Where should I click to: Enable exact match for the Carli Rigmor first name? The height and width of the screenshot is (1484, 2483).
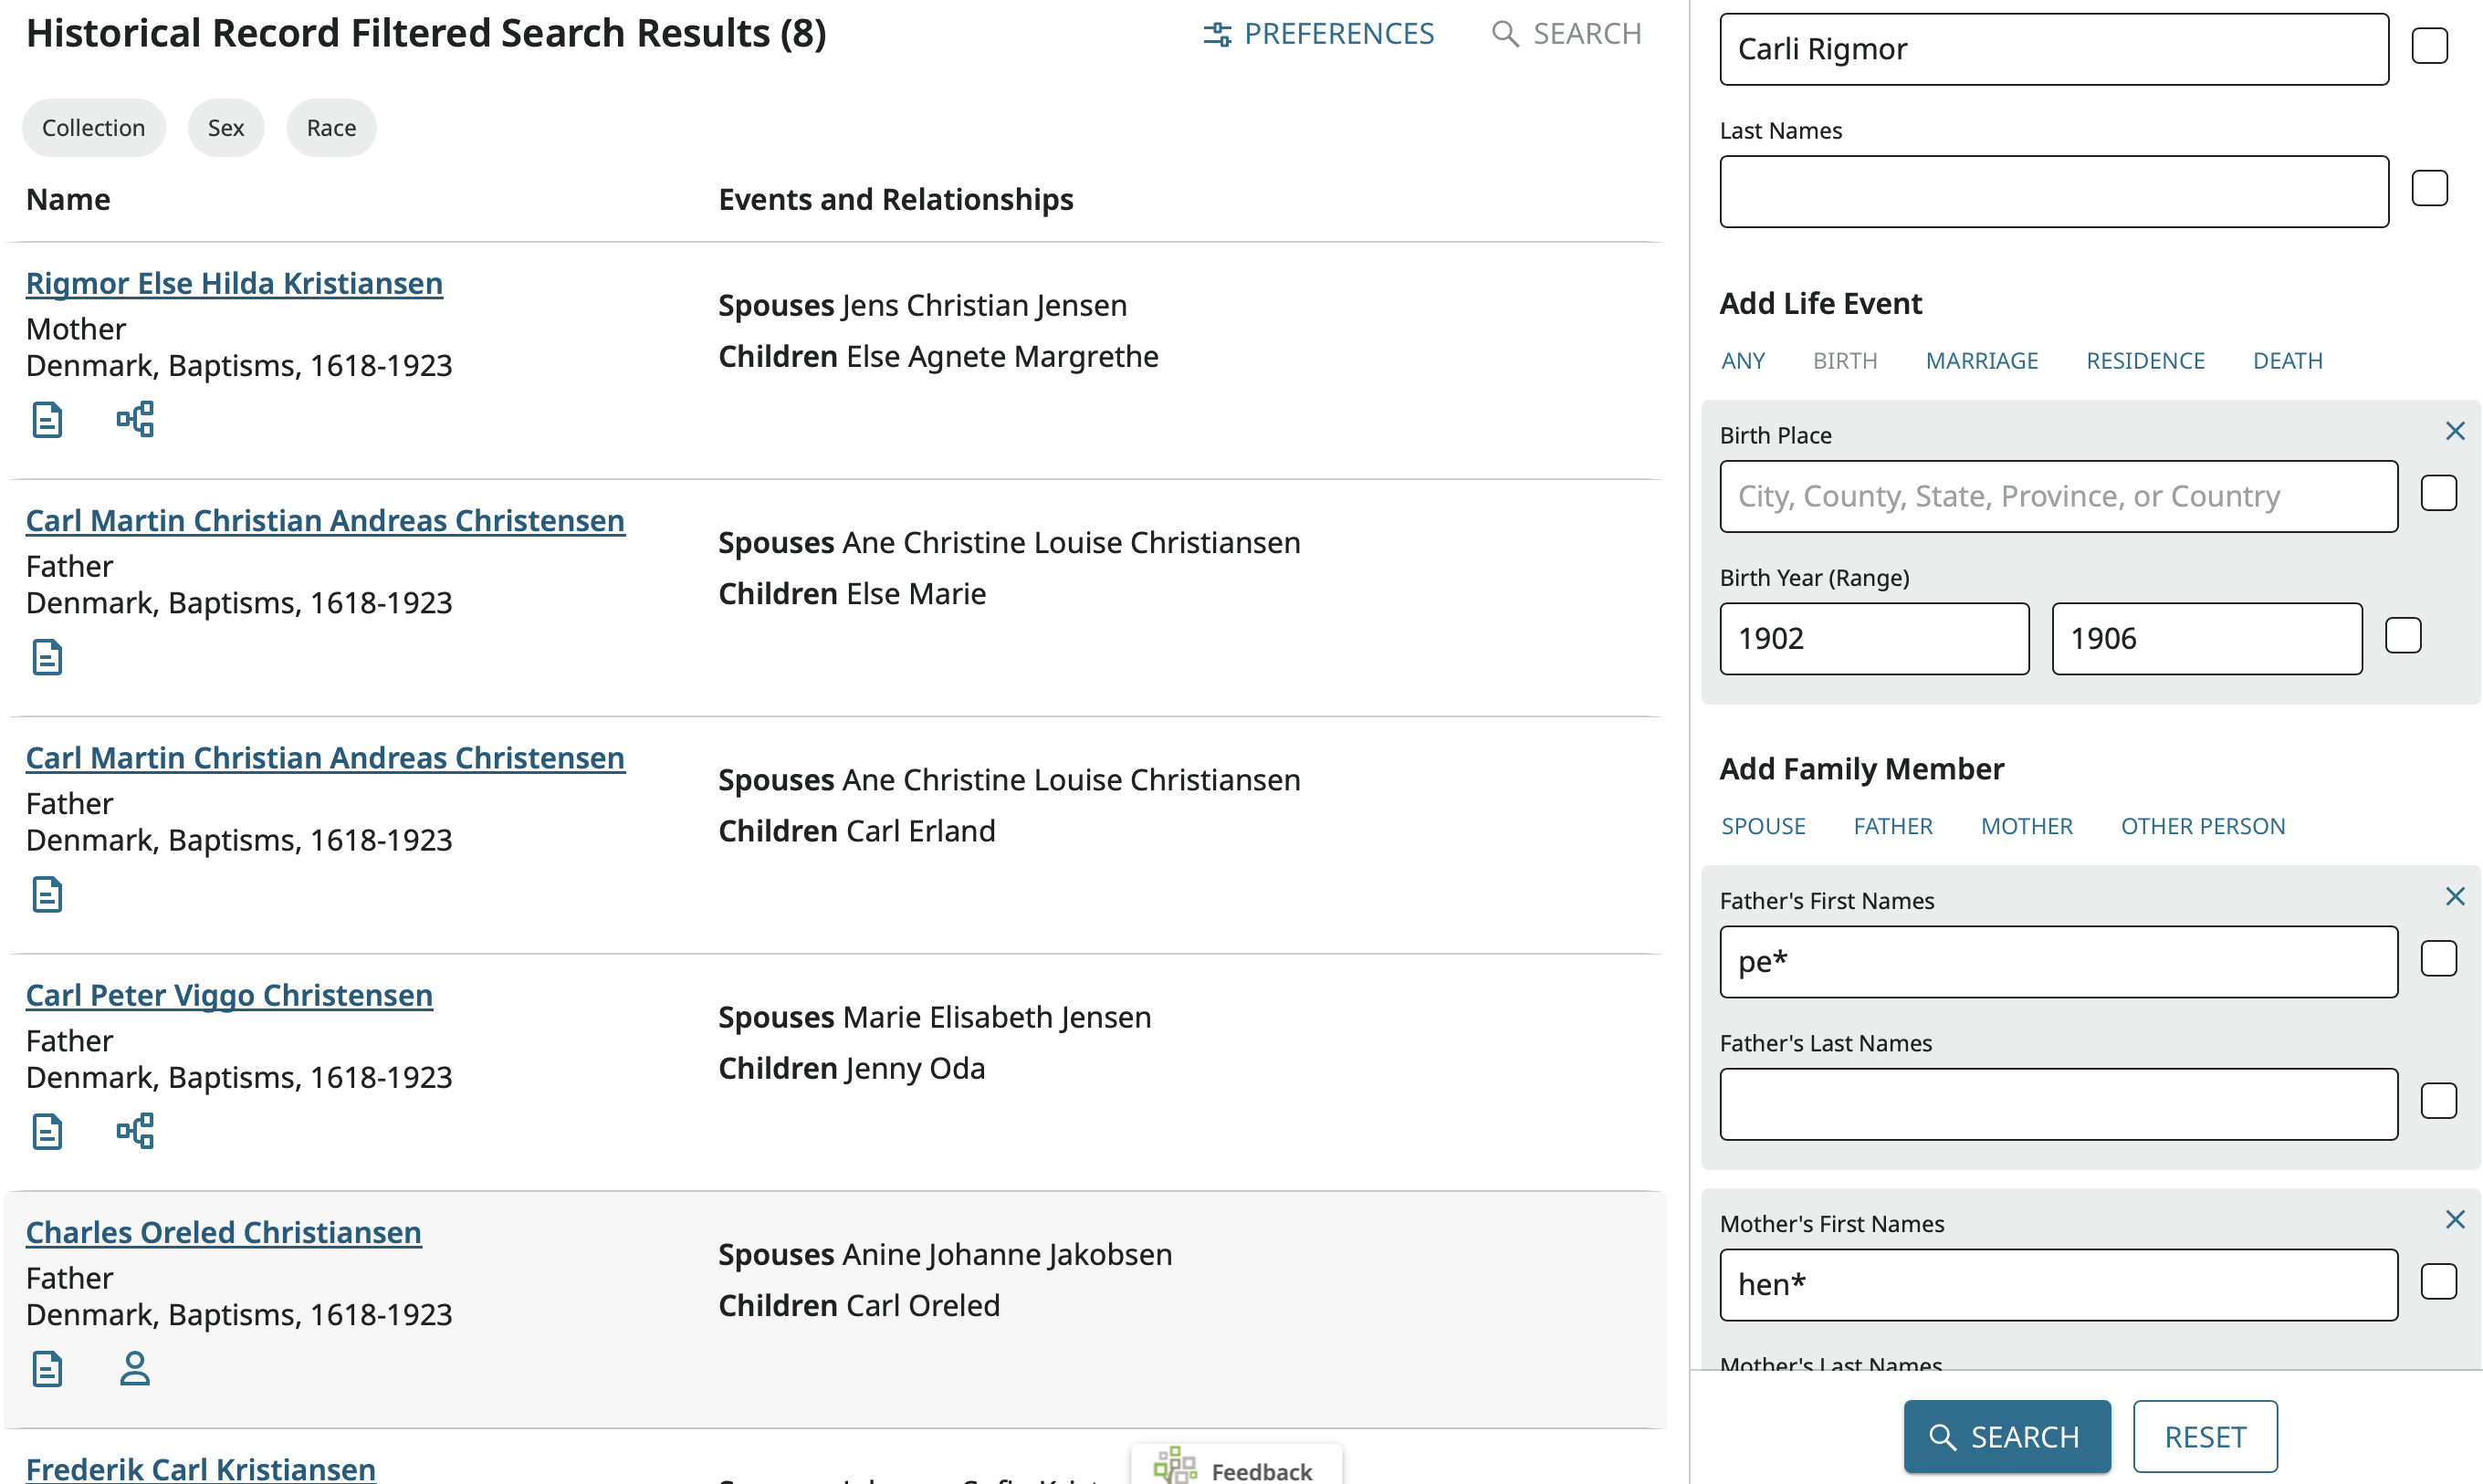pyautogui.click(x=2430, y=45)
